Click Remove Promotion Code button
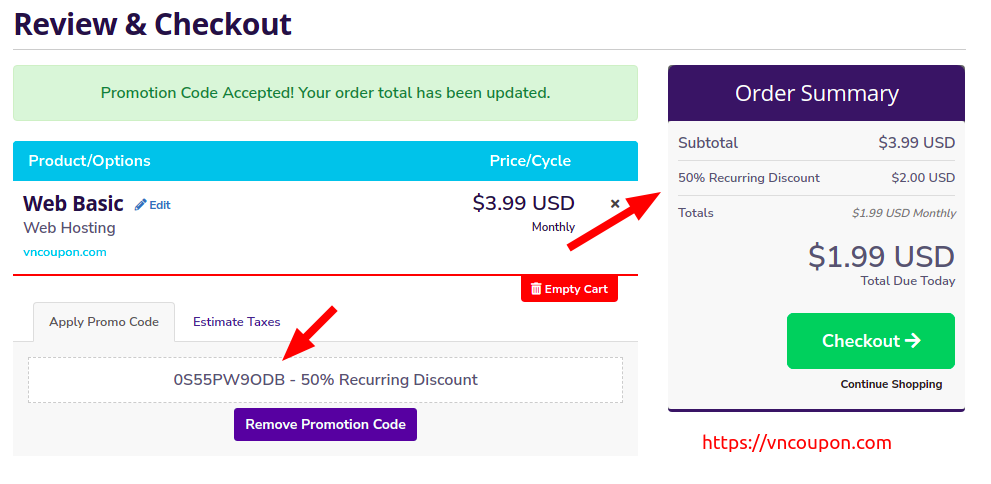The width and height of the screenshot is (991, 484). pos(325,424)
